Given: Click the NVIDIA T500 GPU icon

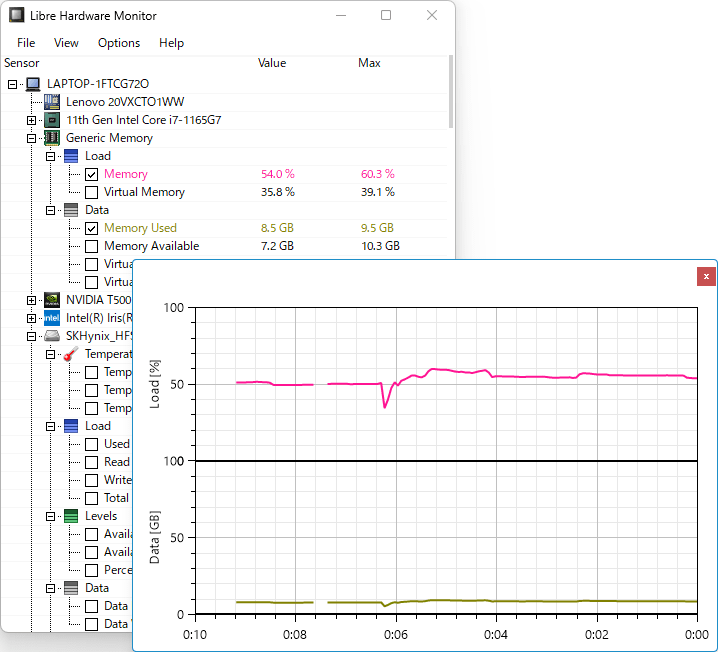Looking at the screenshot, I should point(52,300).
